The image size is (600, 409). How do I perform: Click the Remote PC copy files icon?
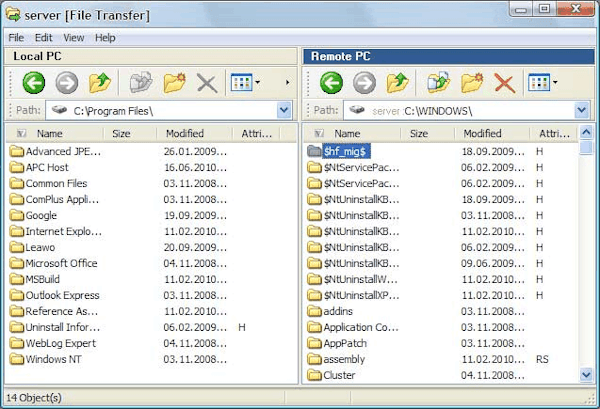tap(439, 82)
